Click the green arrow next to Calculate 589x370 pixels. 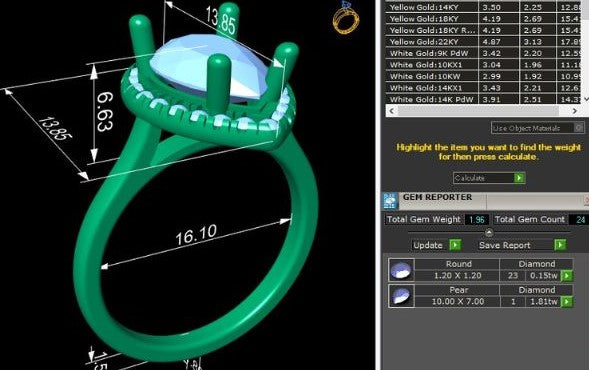click(x=519, y=178)
